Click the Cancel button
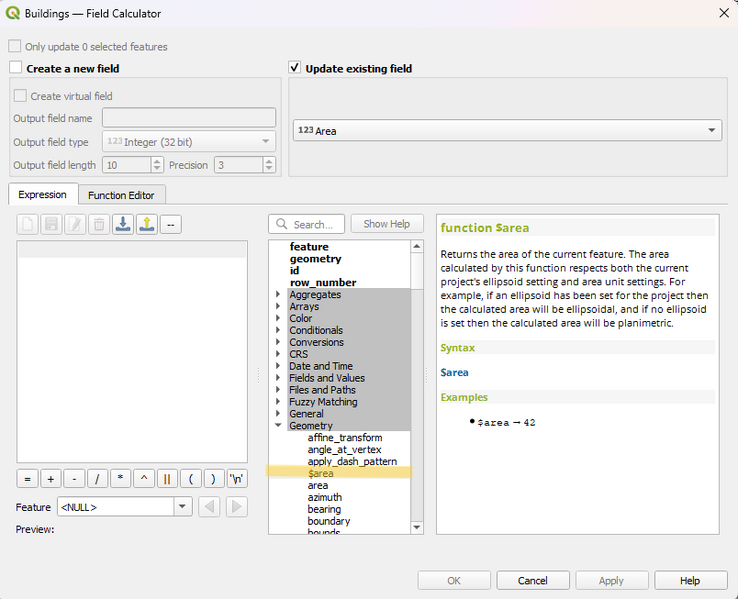The image size is (738, 599). [x=533, y=580]
